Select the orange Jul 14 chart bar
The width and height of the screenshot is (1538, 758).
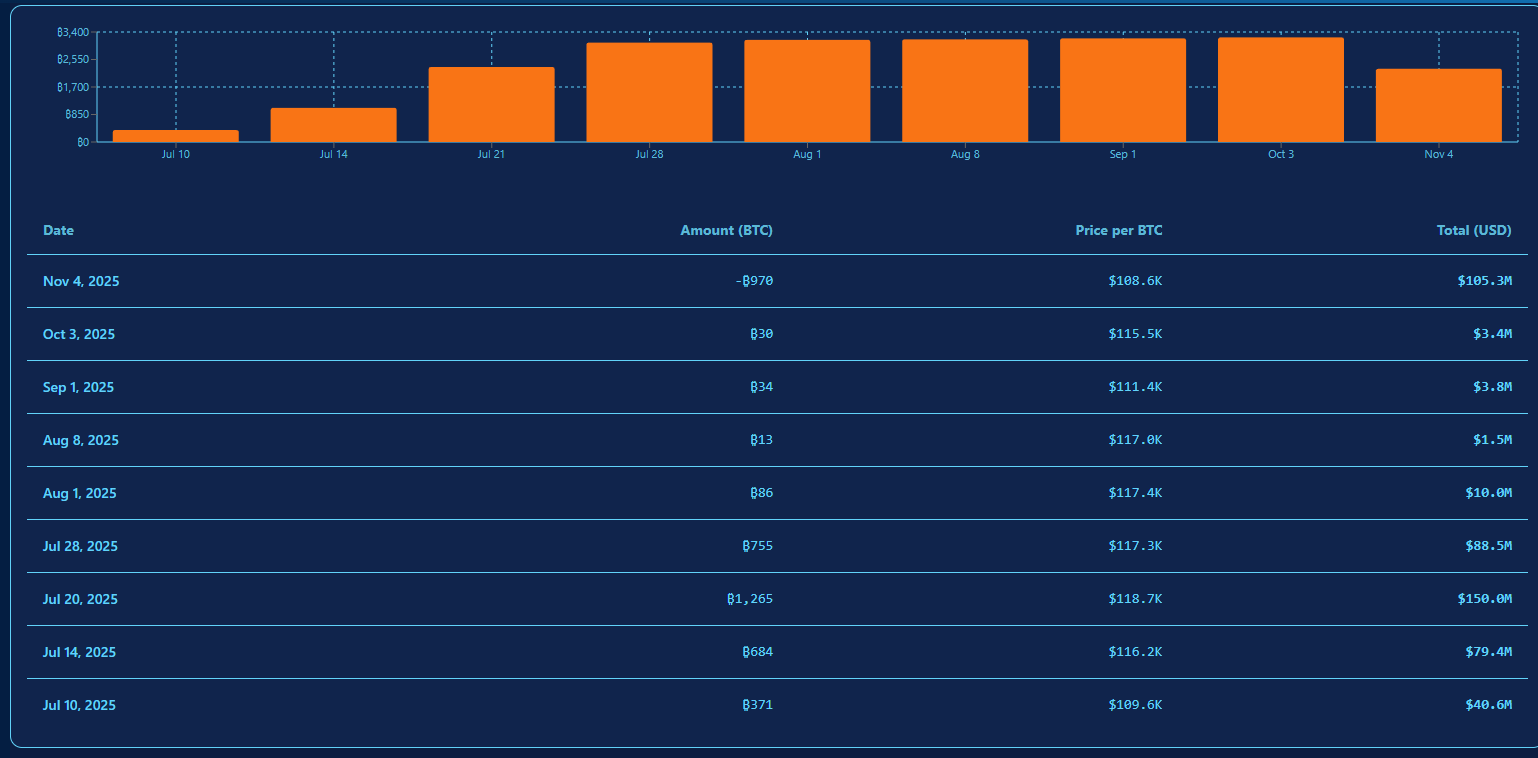pyautogui.click(x=333, y=125)
